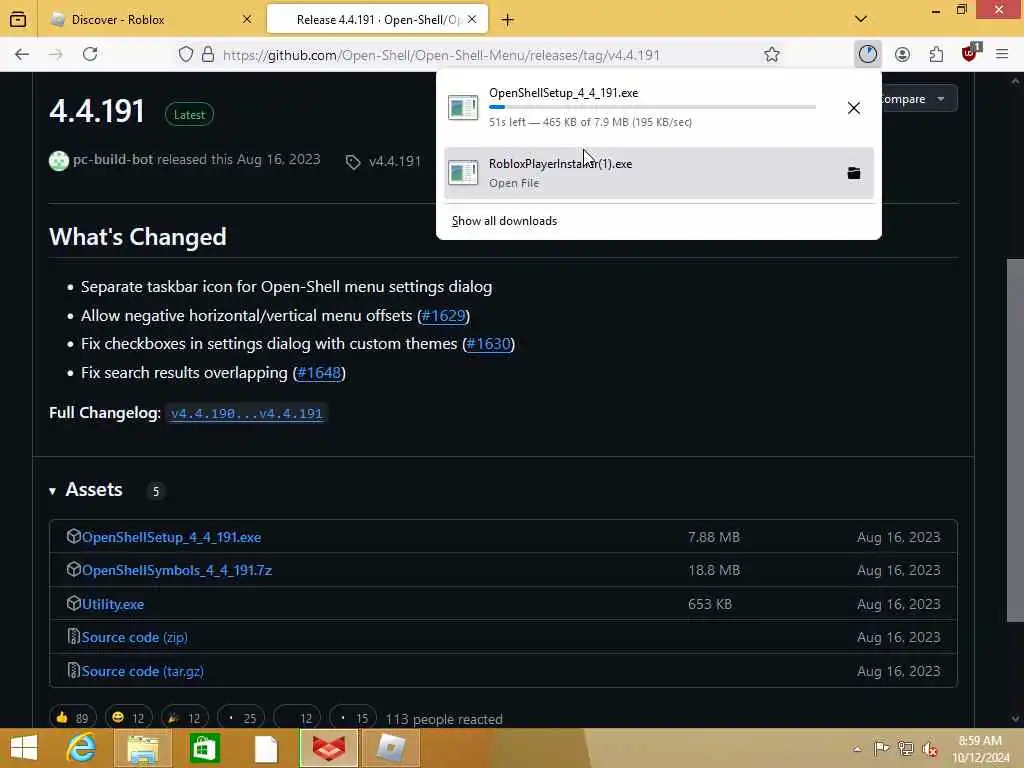Viewport: 1024px width, 768px height.
Task: Open the list all tabs chevron
Action: click(x=861, y=19)
